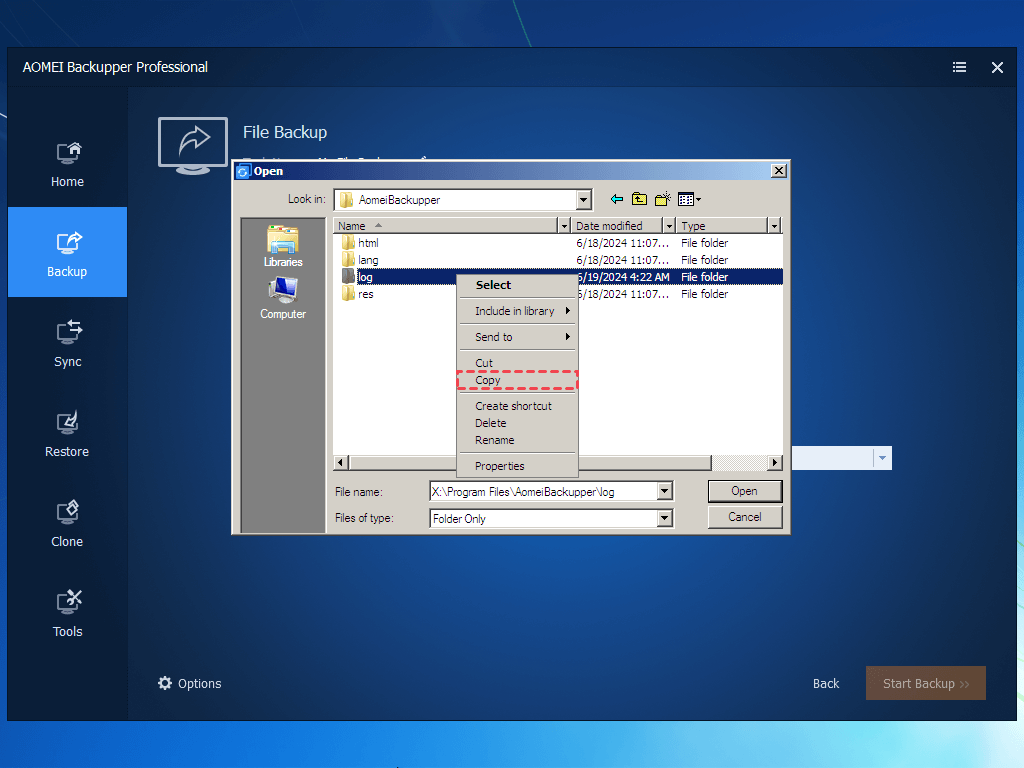This screenshot has height=768, width=1024.
Task: Click the lang folder icon
Action: (x=348, y=260)
